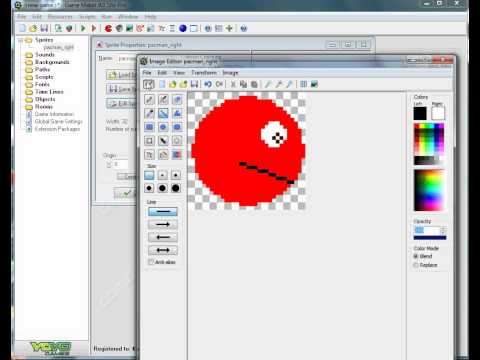Open Image Editor Edit menu
Screen dimensions: 480x360
coord(162,73)
